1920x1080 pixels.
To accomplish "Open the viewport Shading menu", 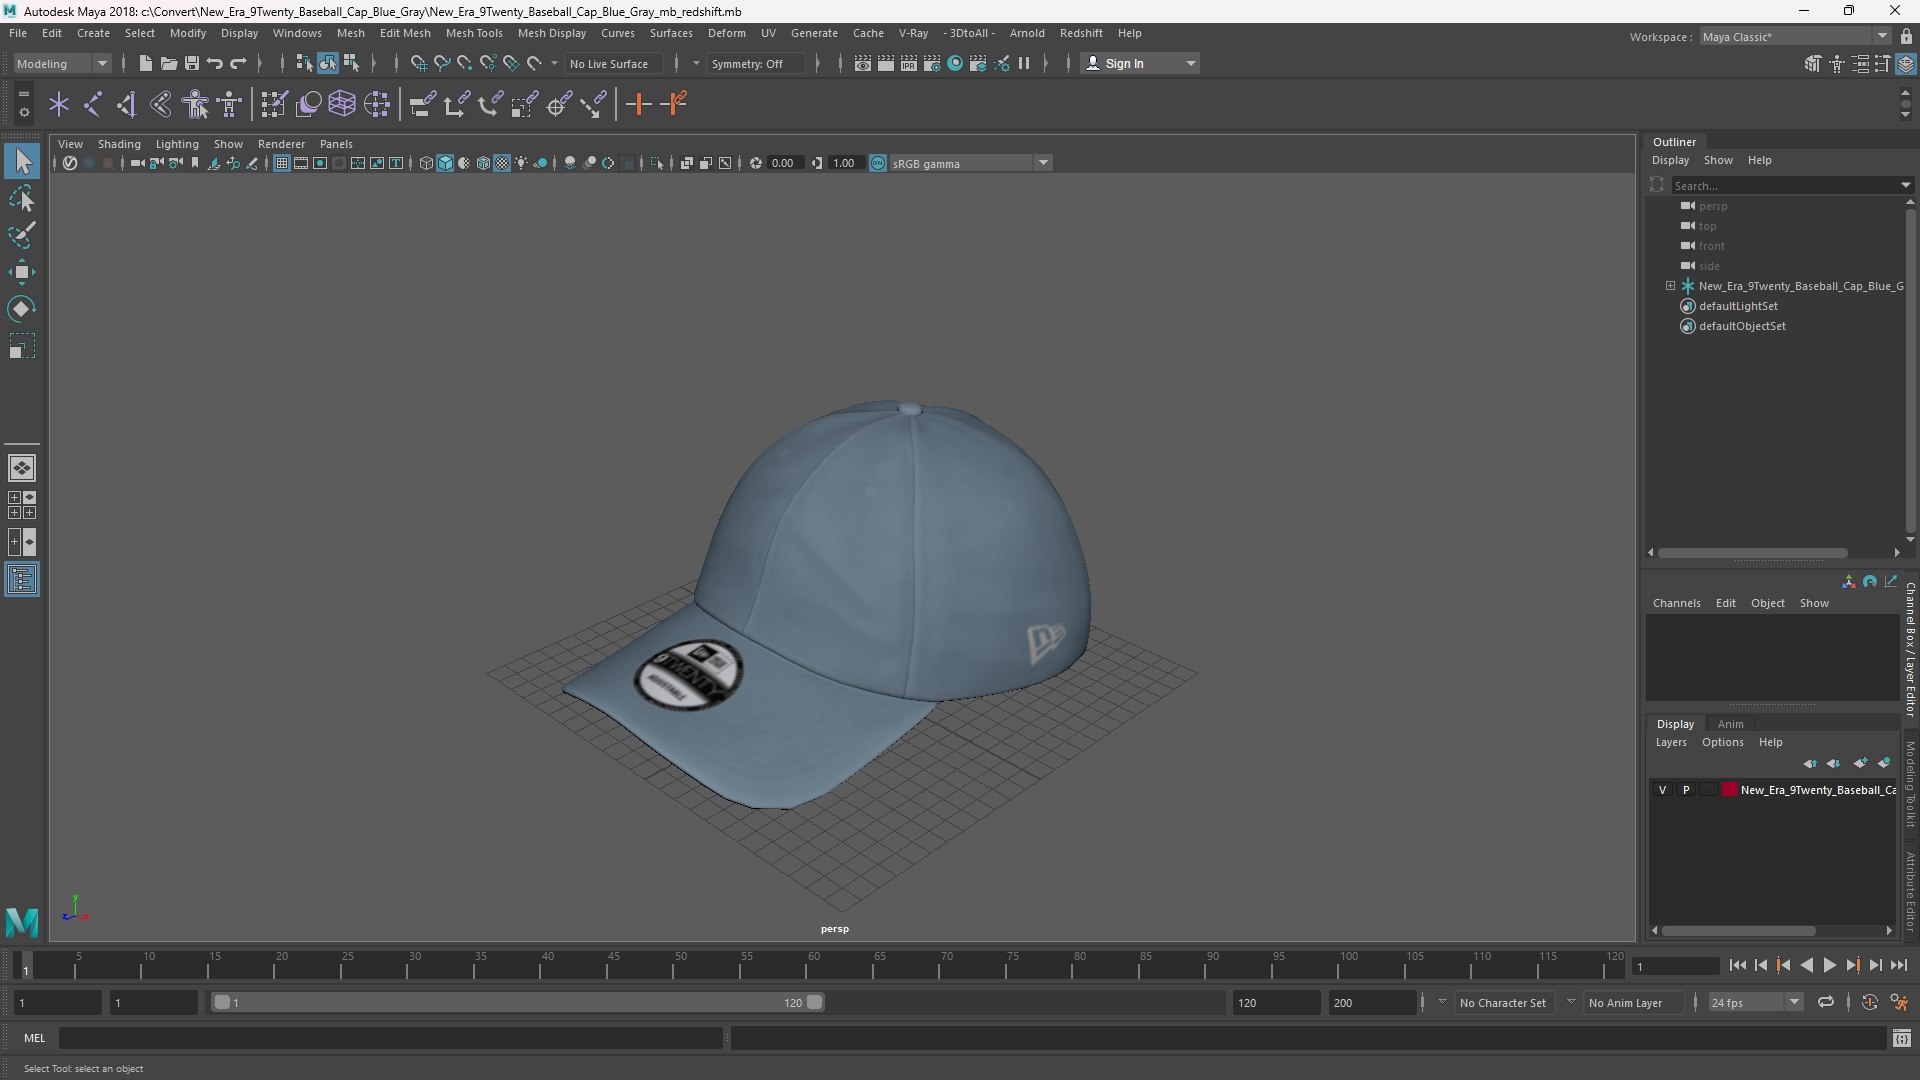I will 119,144.
